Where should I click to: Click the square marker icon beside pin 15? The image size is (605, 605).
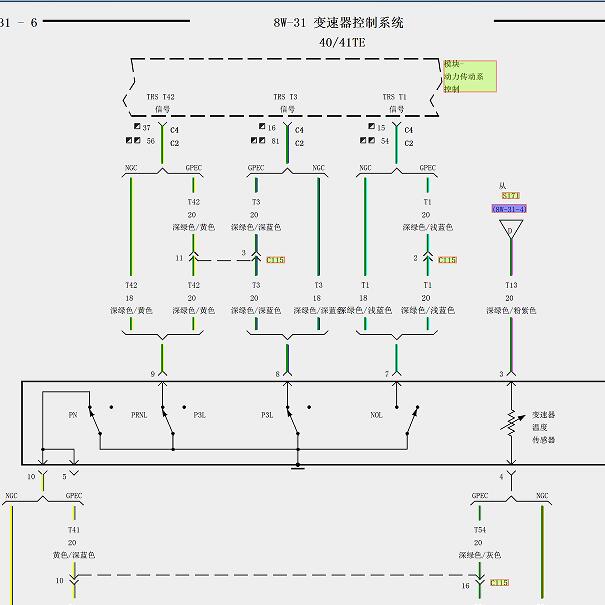tap(372, 126)
